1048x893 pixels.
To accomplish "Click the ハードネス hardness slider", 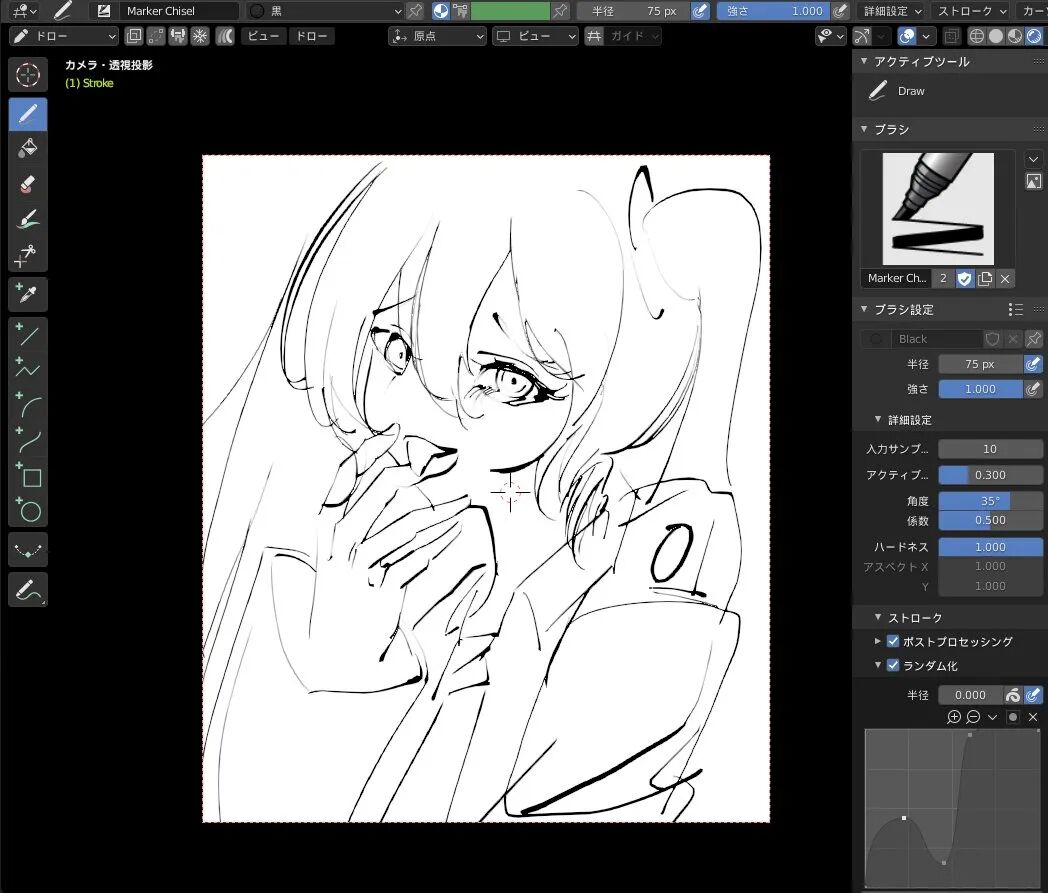I will coord(990,547).
